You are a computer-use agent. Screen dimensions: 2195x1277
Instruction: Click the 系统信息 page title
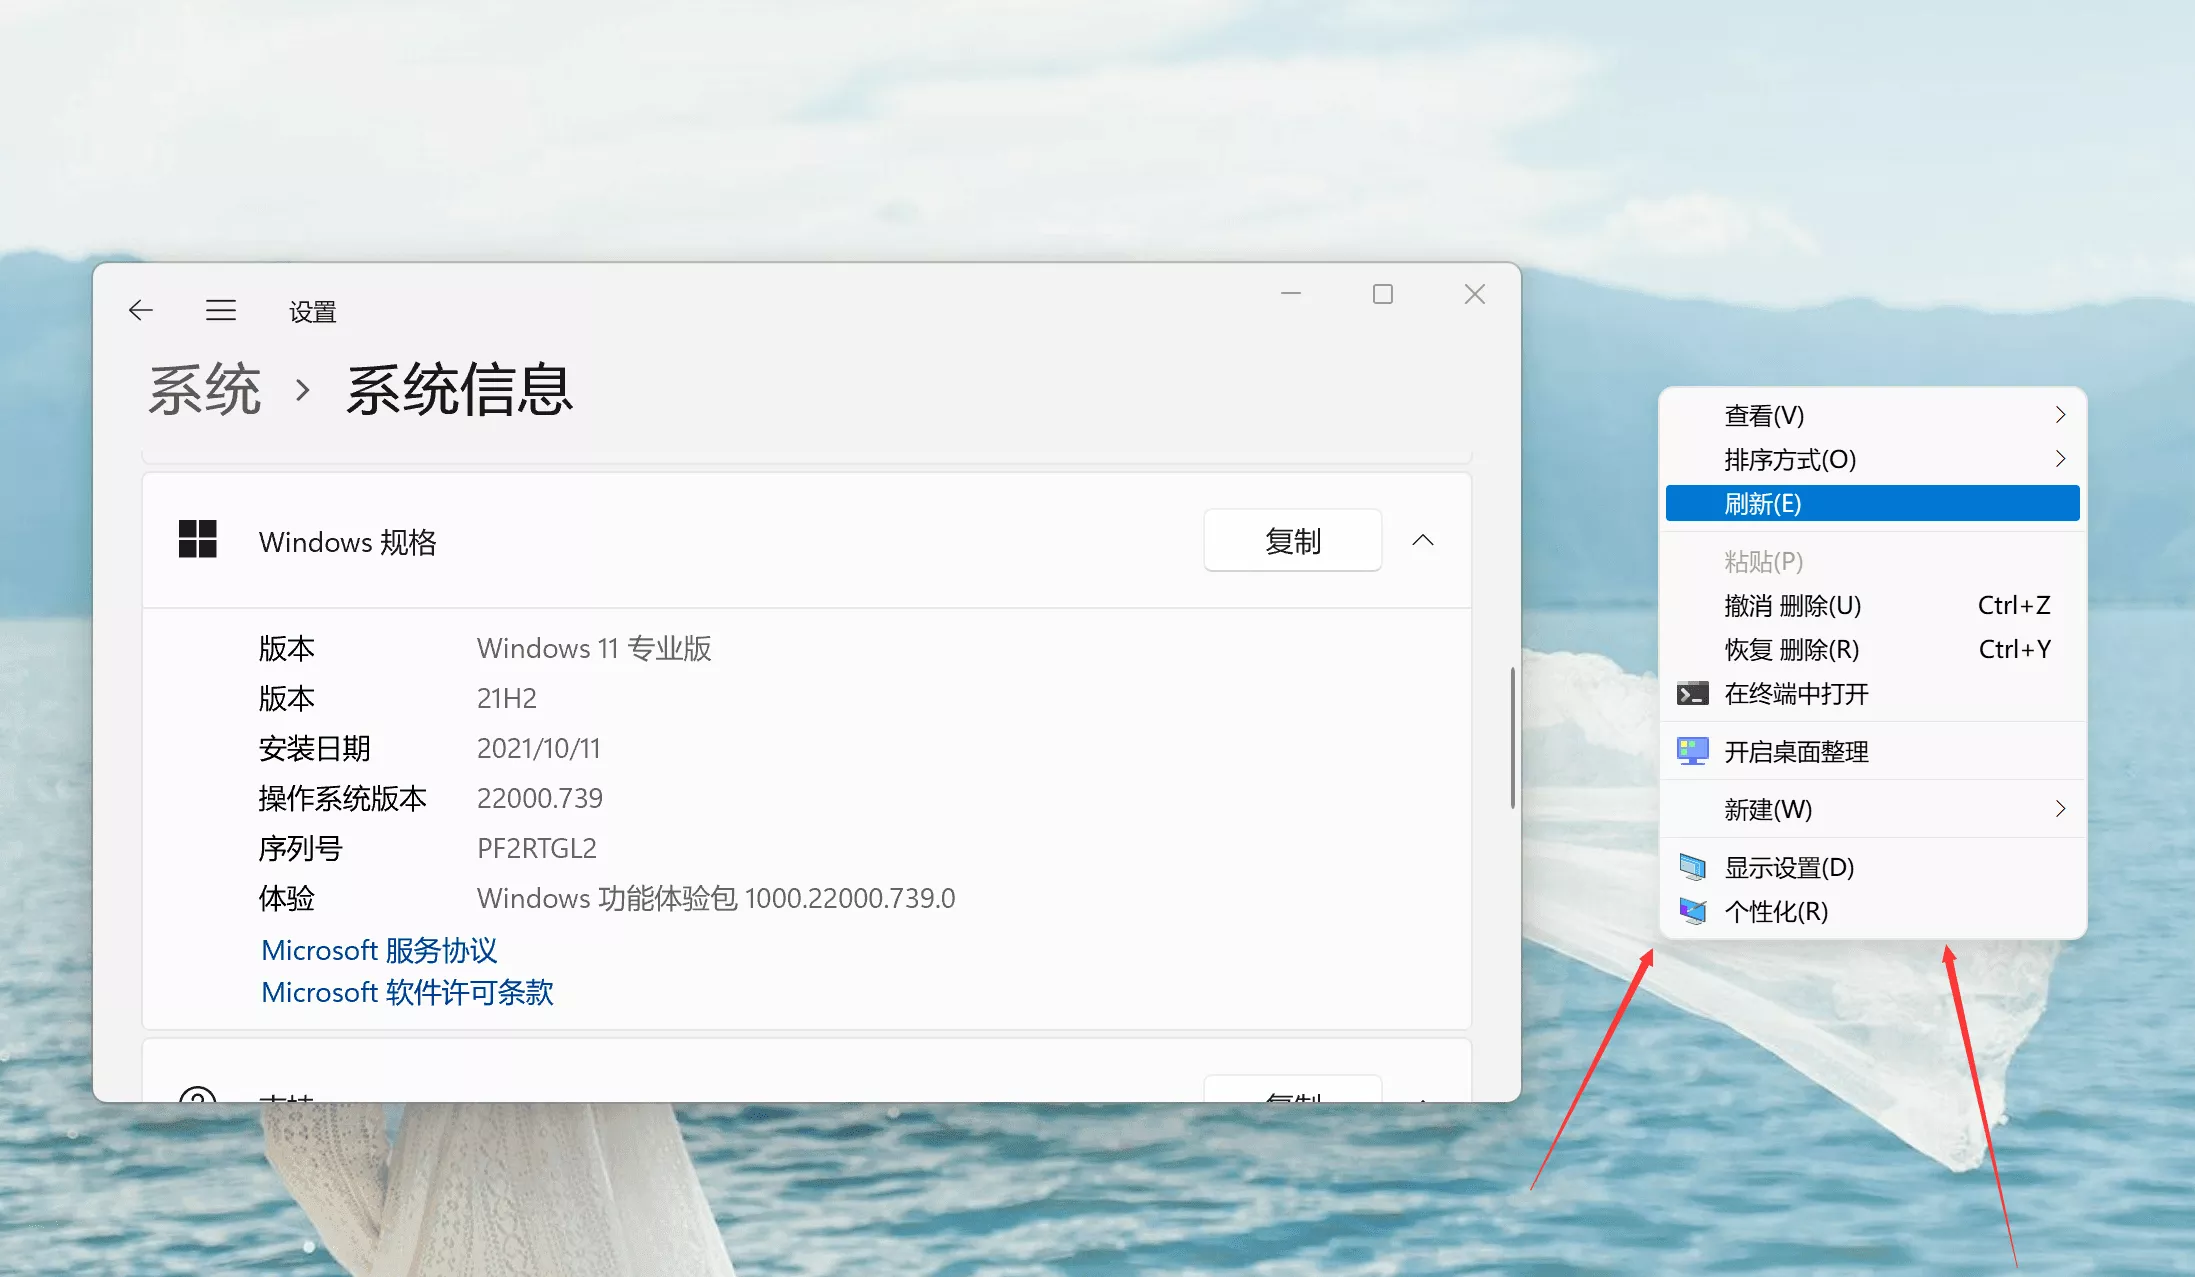tap(460, 389)
